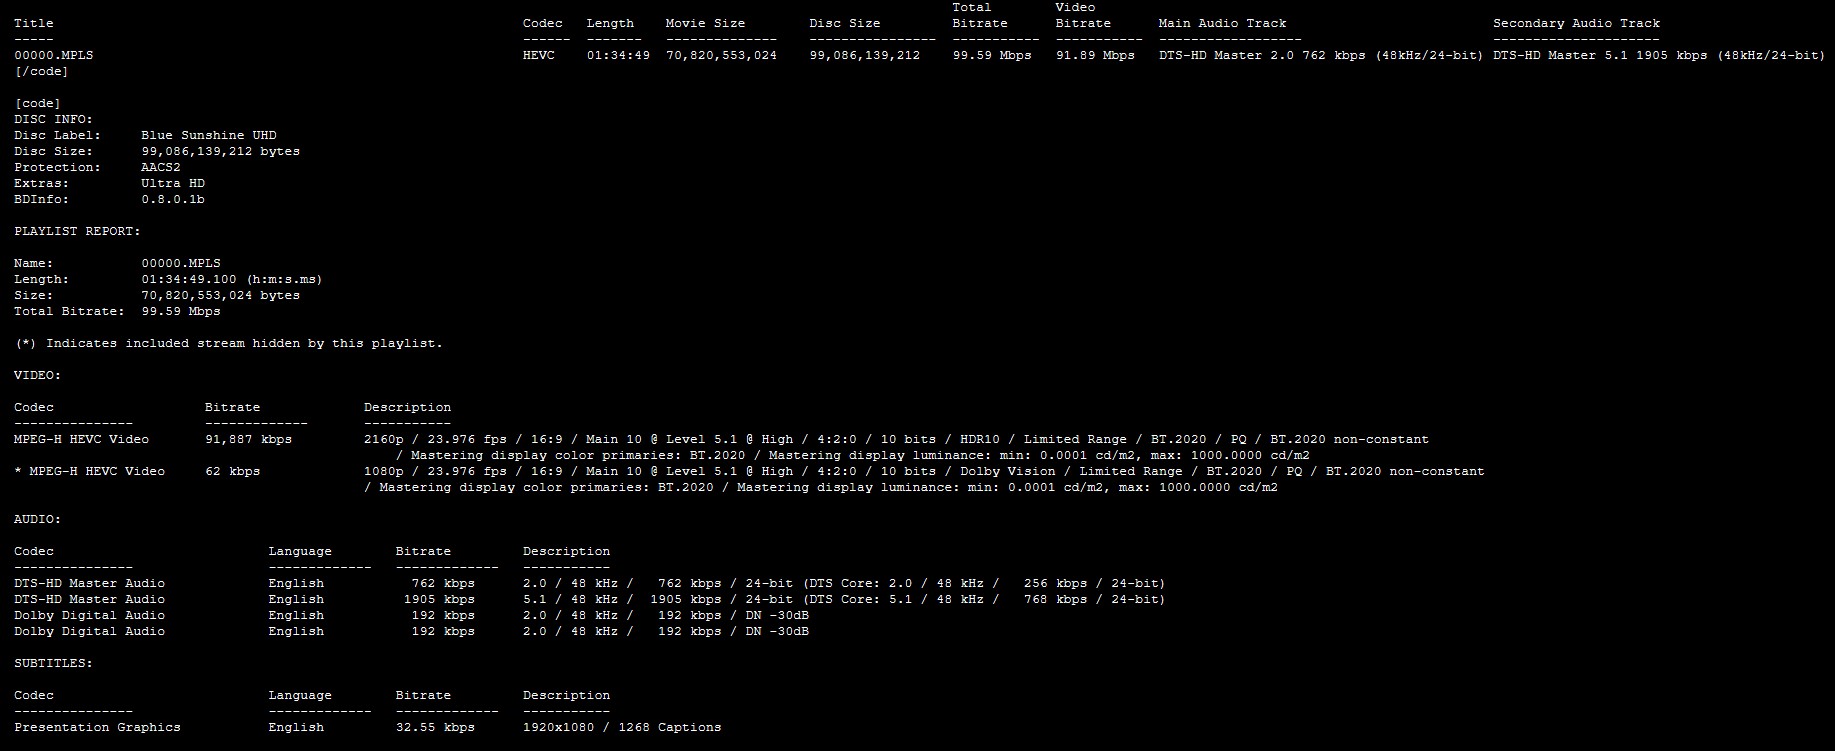1835x751 pixels.
Task: Select the 91,887 kbps video bitrate
Action: coord(248,439)
